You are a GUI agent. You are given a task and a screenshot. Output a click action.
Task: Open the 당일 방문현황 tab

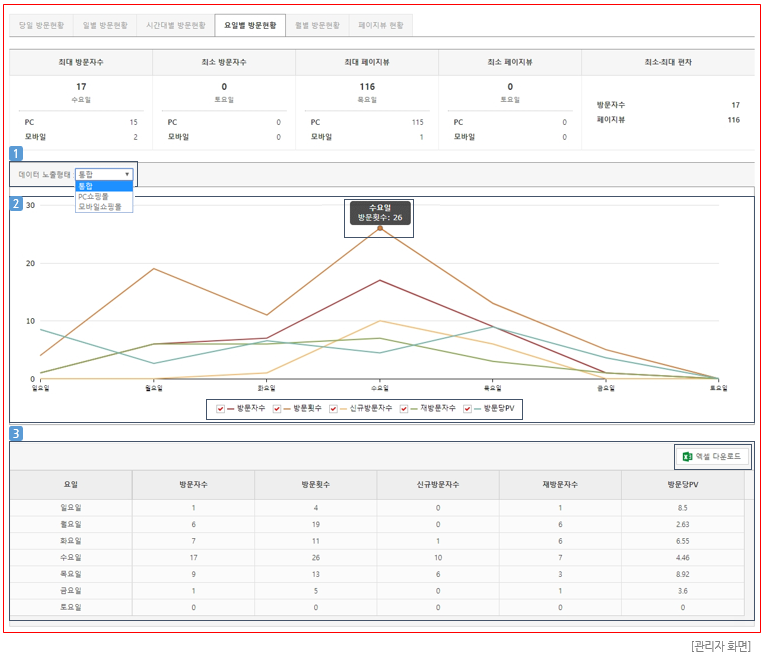coord(41,25)
